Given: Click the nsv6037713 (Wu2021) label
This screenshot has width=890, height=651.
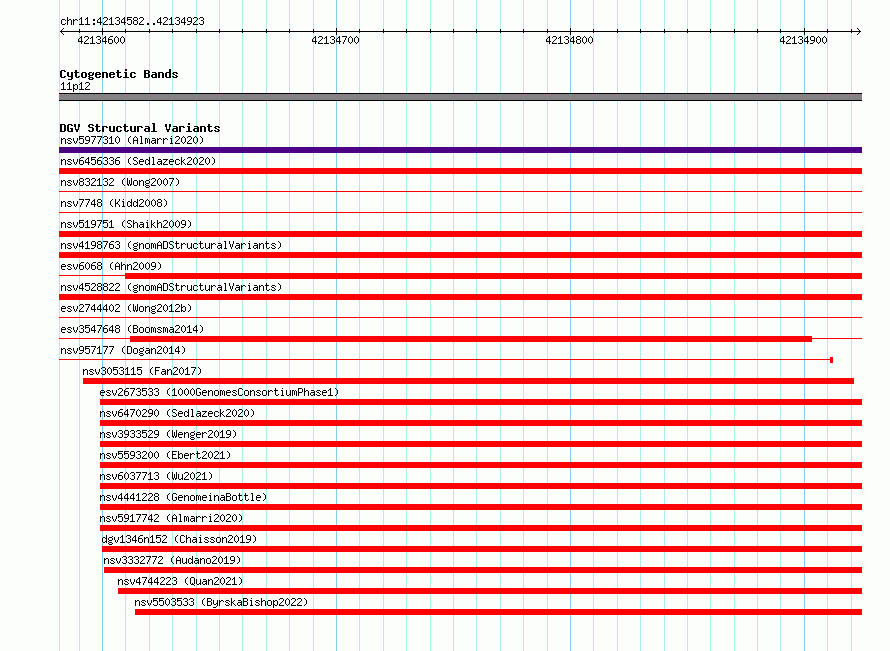Looking at the screenshot, I should pyautogui.click(x=156, y=476).
